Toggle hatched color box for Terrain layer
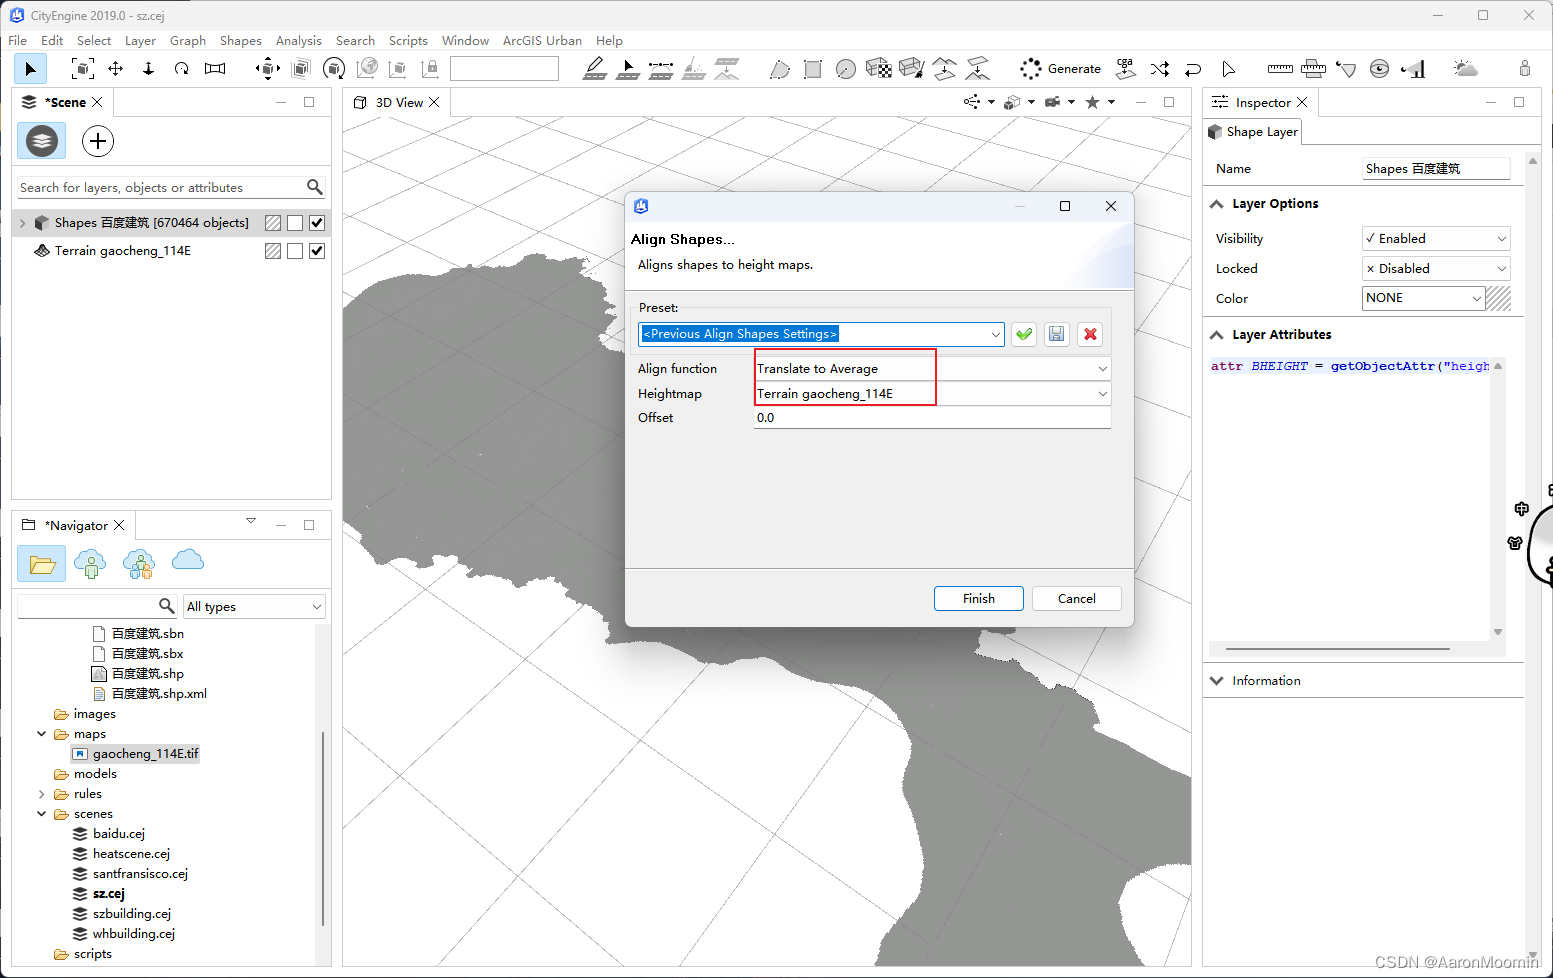This screenshot has width=1553, height=978. click(x=273, y=251)
